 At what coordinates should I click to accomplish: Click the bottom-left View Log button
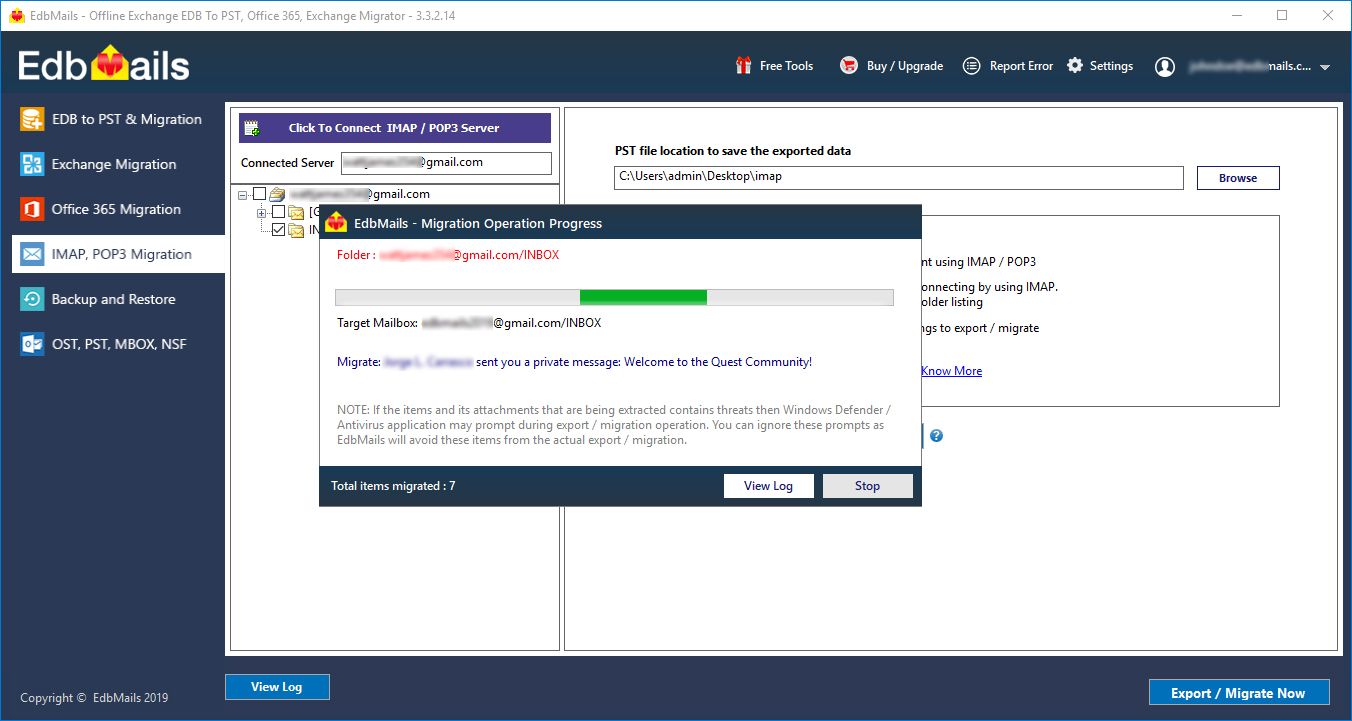click(x=277, y=687)
